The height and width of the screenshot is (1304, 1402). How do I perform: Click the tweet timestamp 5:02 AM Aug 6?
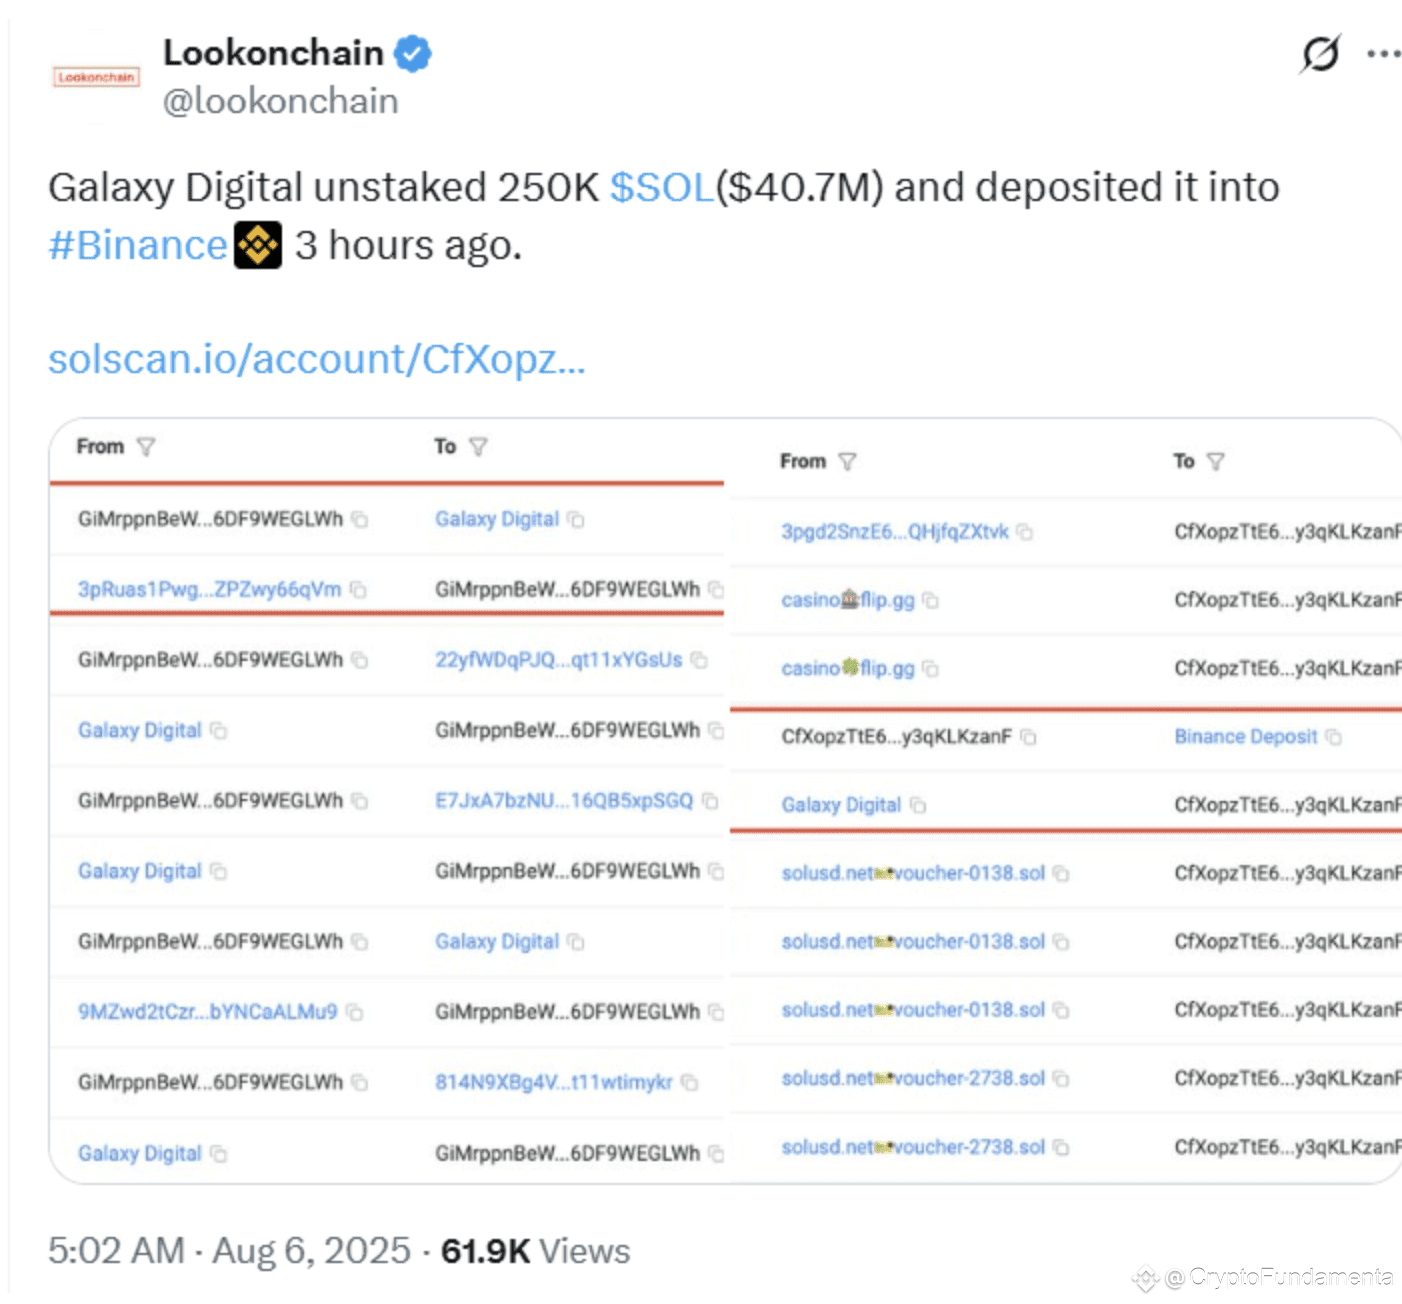click(x=229, y=1251)
